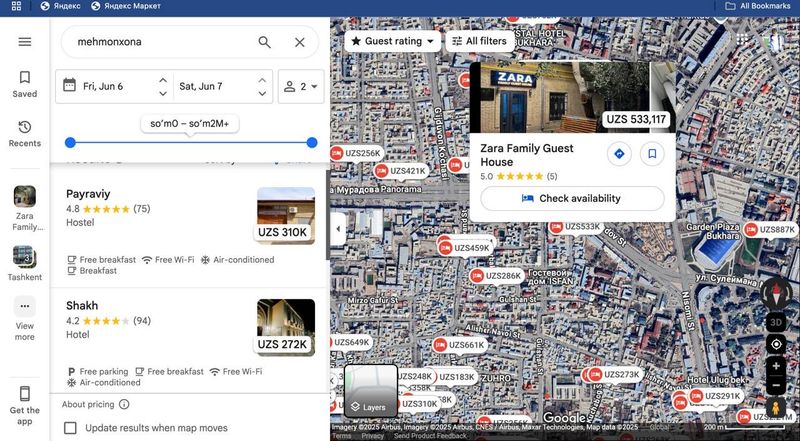Viewport: 800px width, 441px height.
Task: Click Get the app phone icon
Action: click(24, 394)
